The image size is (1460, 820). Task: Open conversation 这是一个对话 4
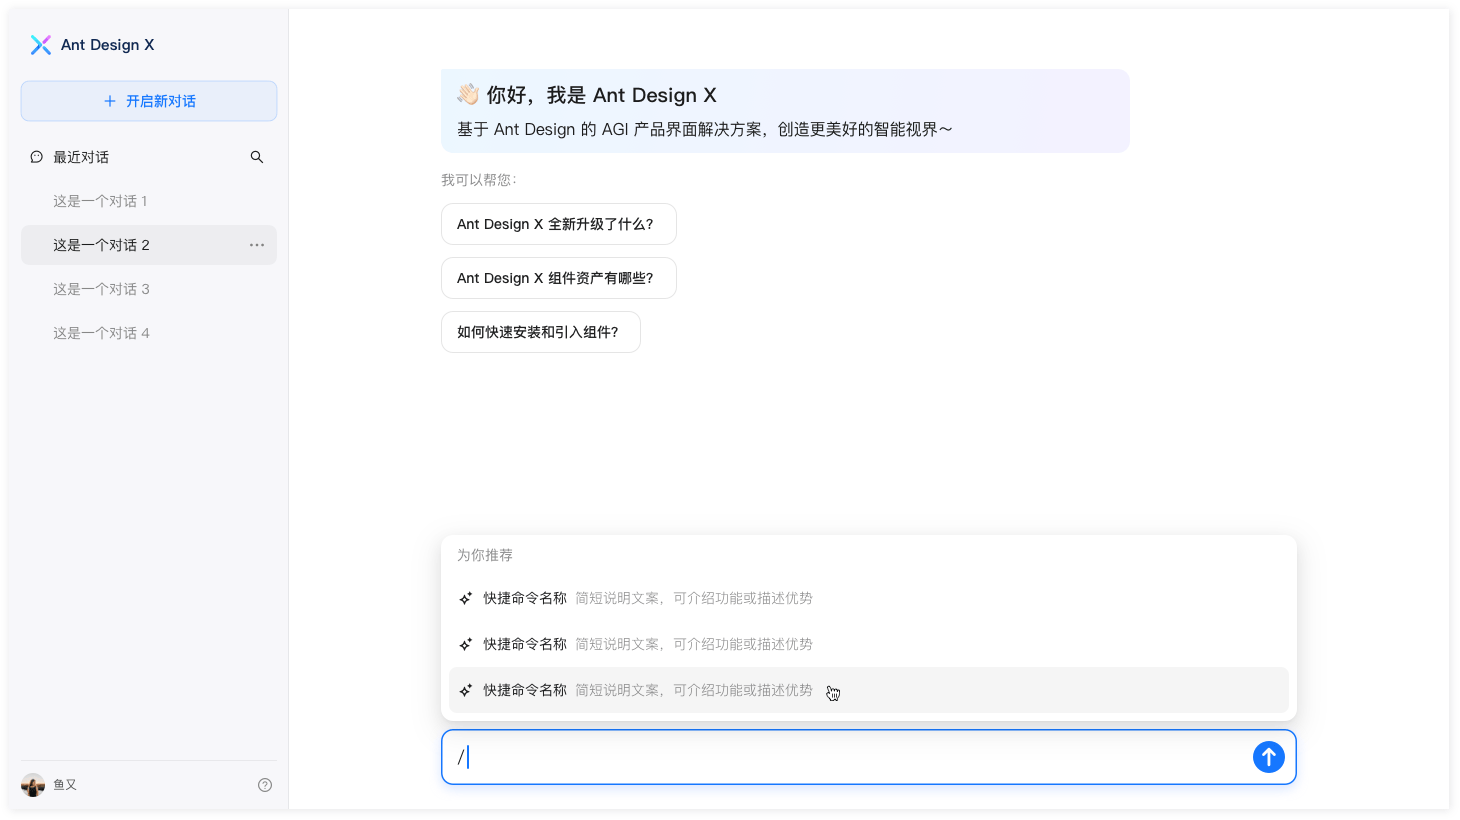pyautogui.click(x=149, y=333)
